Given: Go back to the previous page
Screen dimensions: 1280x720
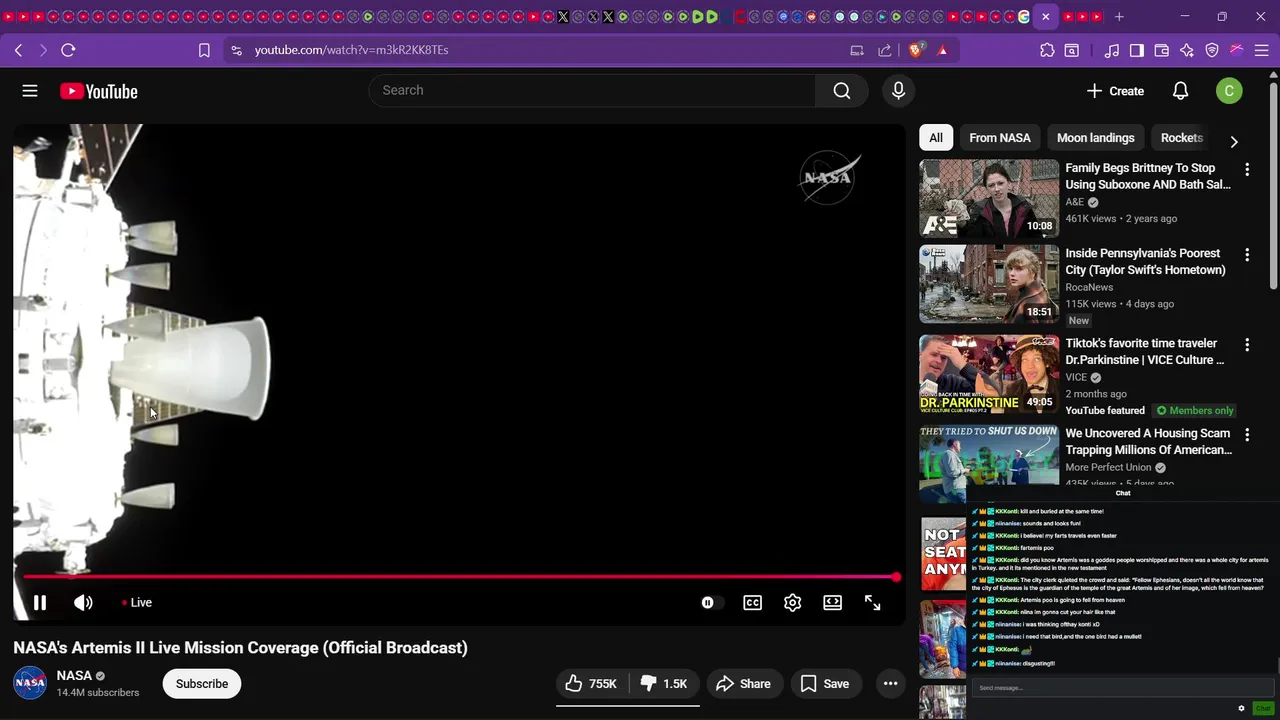Looking at the screenshot, I should (x=18, y=50).
